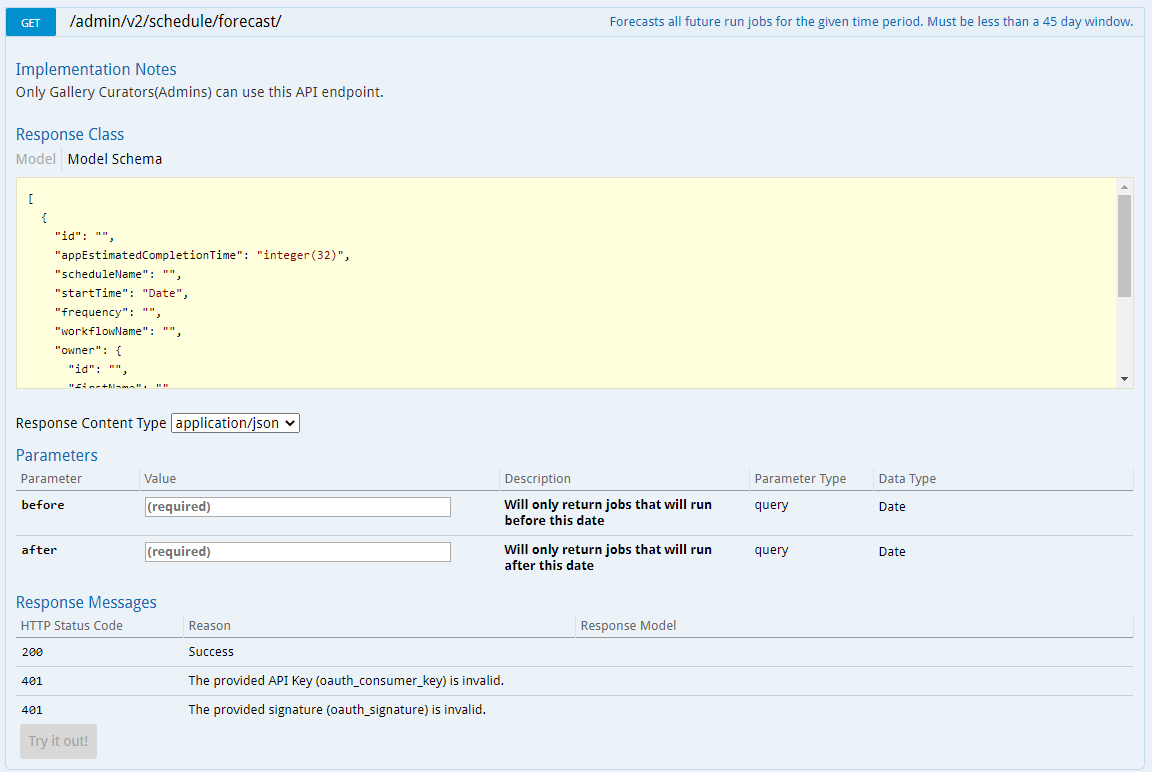Click the Parameters section heading
This screenshot has height=772, width=1152.
tap(57, 455)
